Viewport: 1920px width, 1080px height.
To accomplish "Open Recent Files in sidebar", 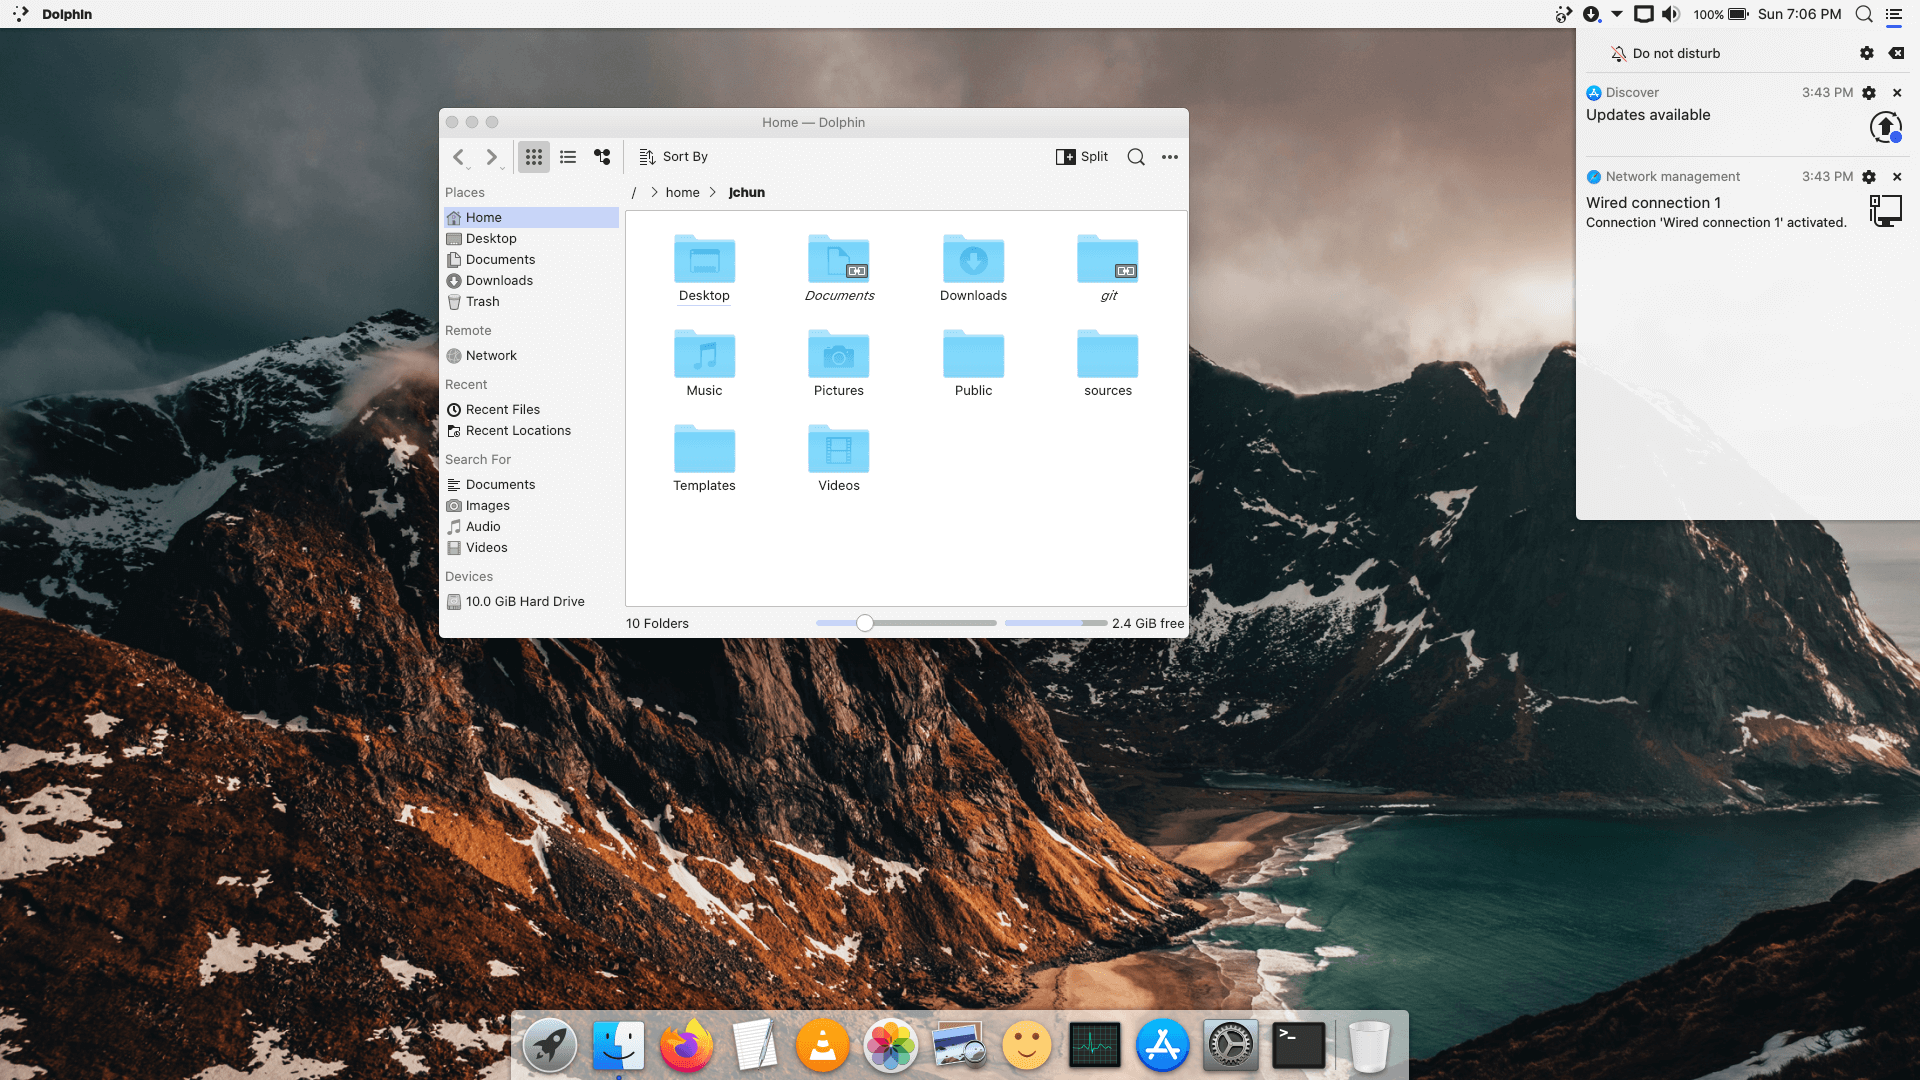I will tap(502, 410).
